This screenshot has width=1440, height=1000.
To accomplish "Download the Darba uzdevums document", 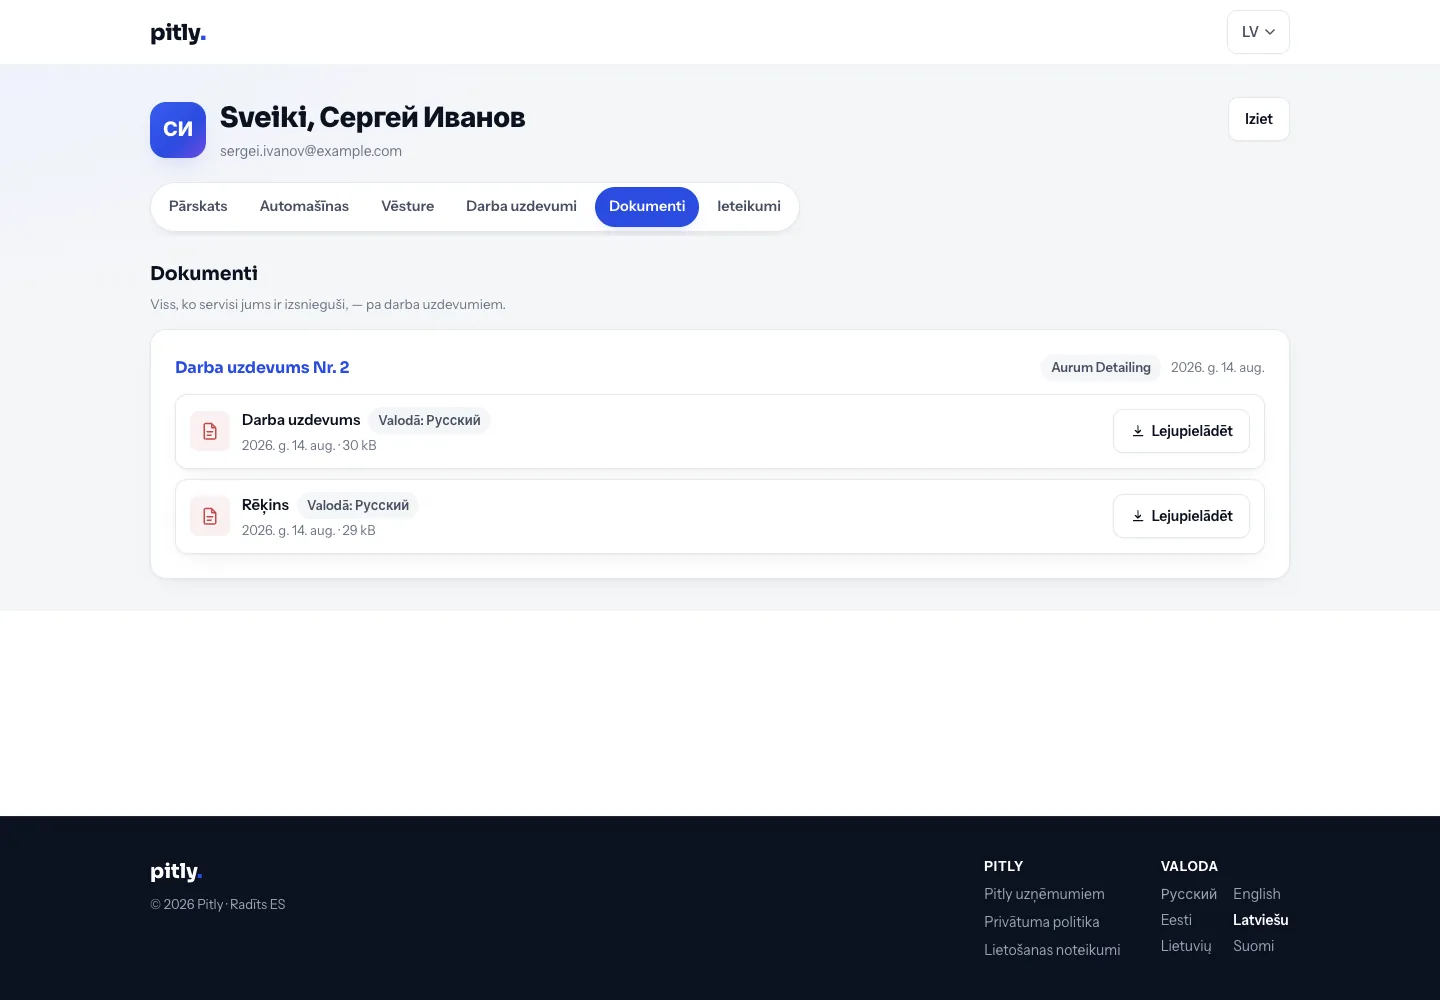I will (x=1181, y=431).
